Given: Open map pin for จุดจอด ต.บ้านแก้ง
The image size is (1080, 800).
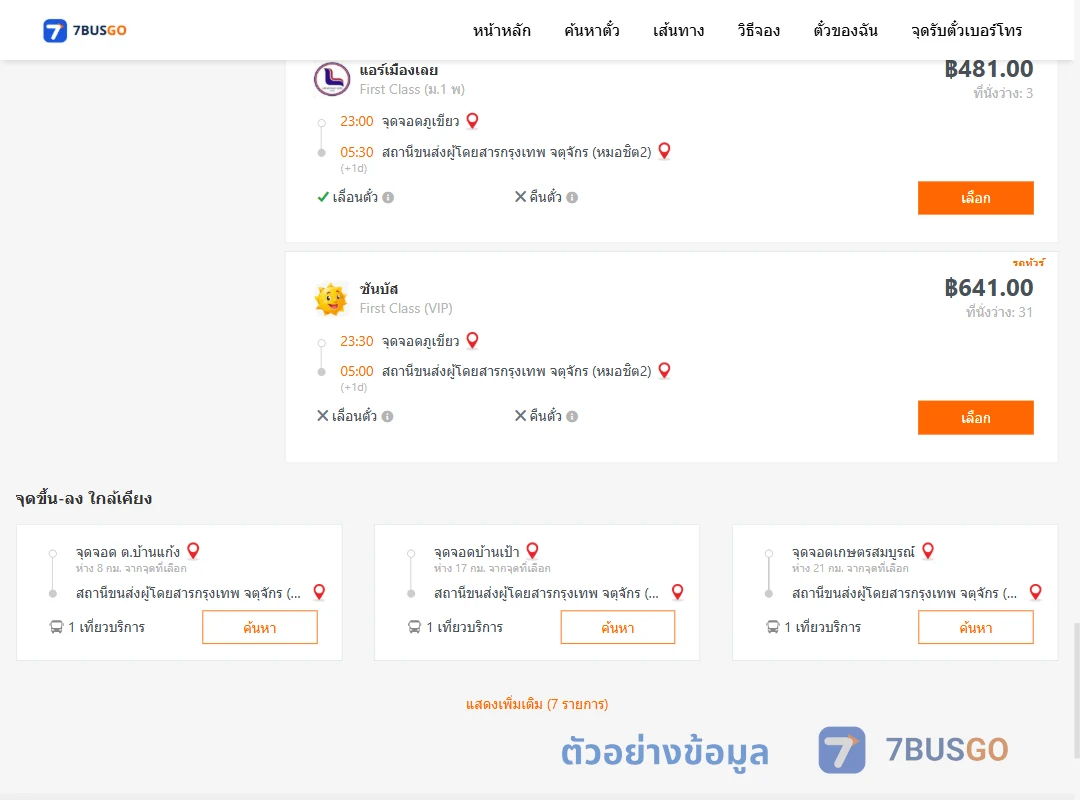Looking at the screenshot, I should point(194,551).
